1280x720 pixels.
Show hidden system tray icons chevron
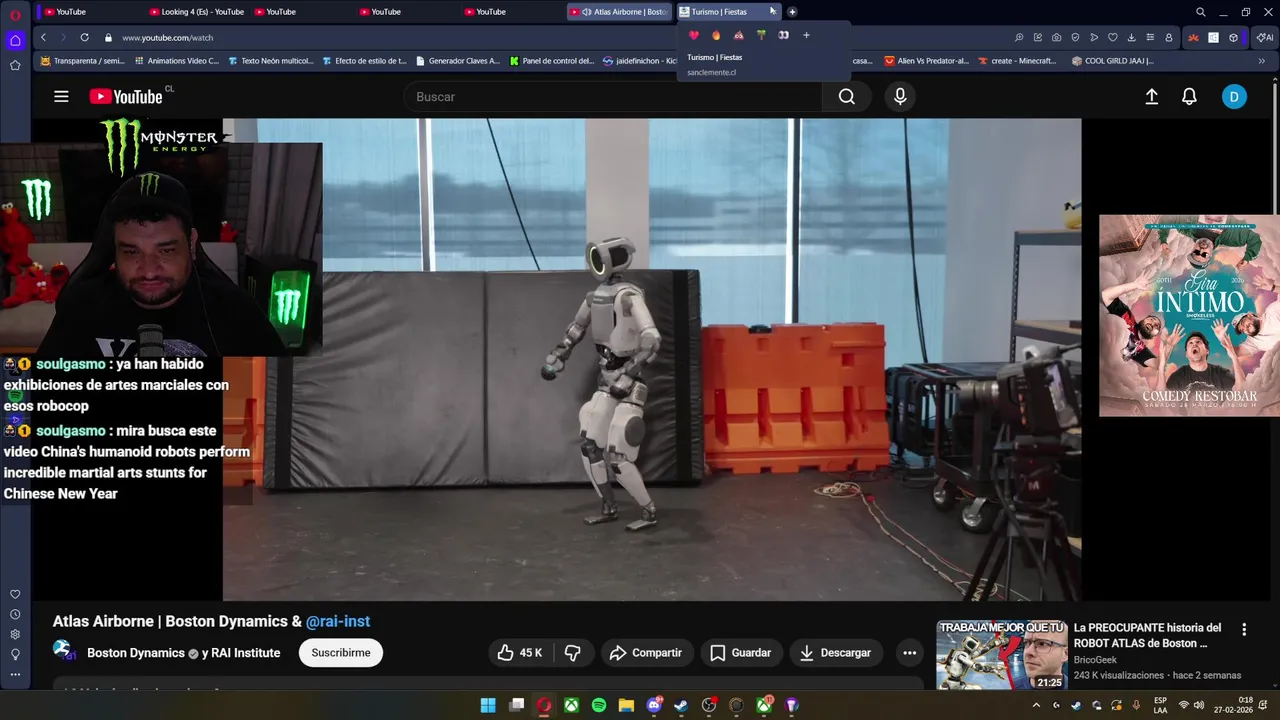click(x=1036, y=705)
